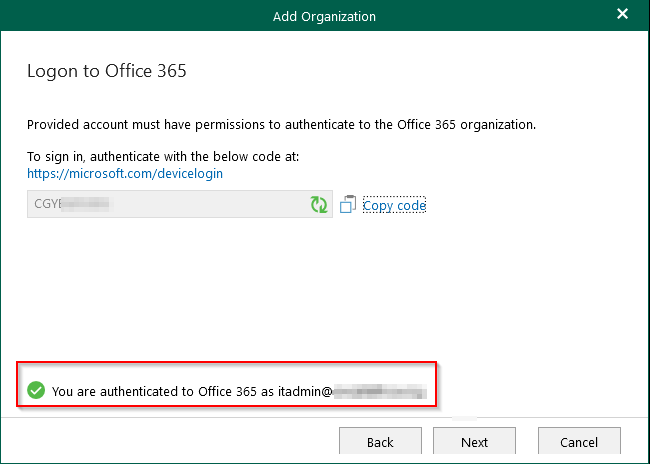
Task: Click the Add Organization title bar text
Action: [324, 16]
